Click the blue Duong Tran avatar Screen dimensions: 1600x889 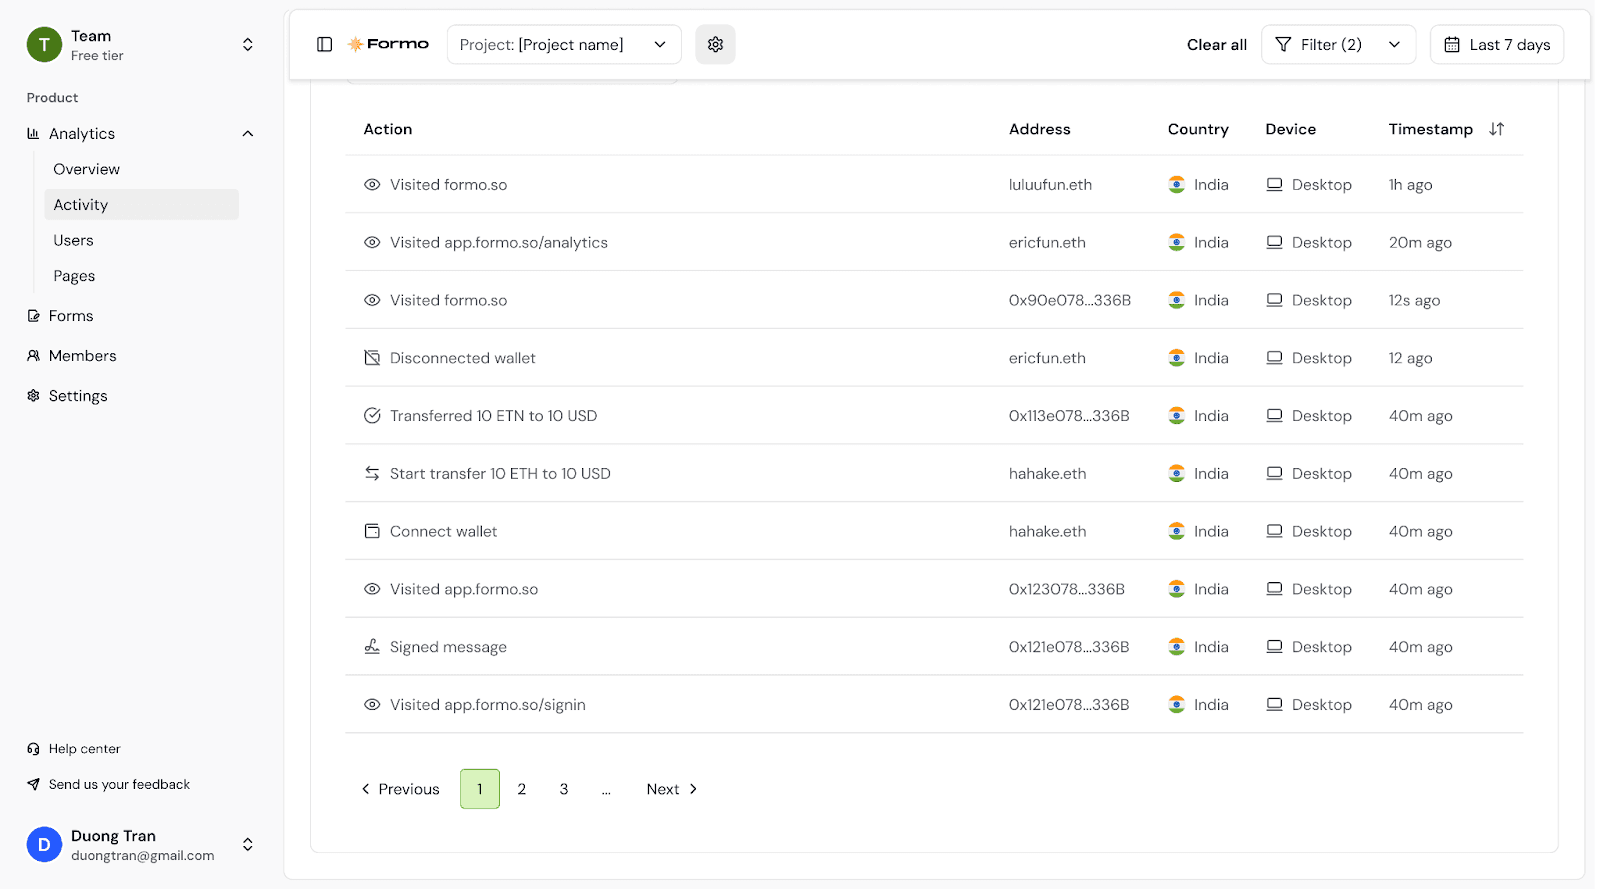click(x=44, y=844)
